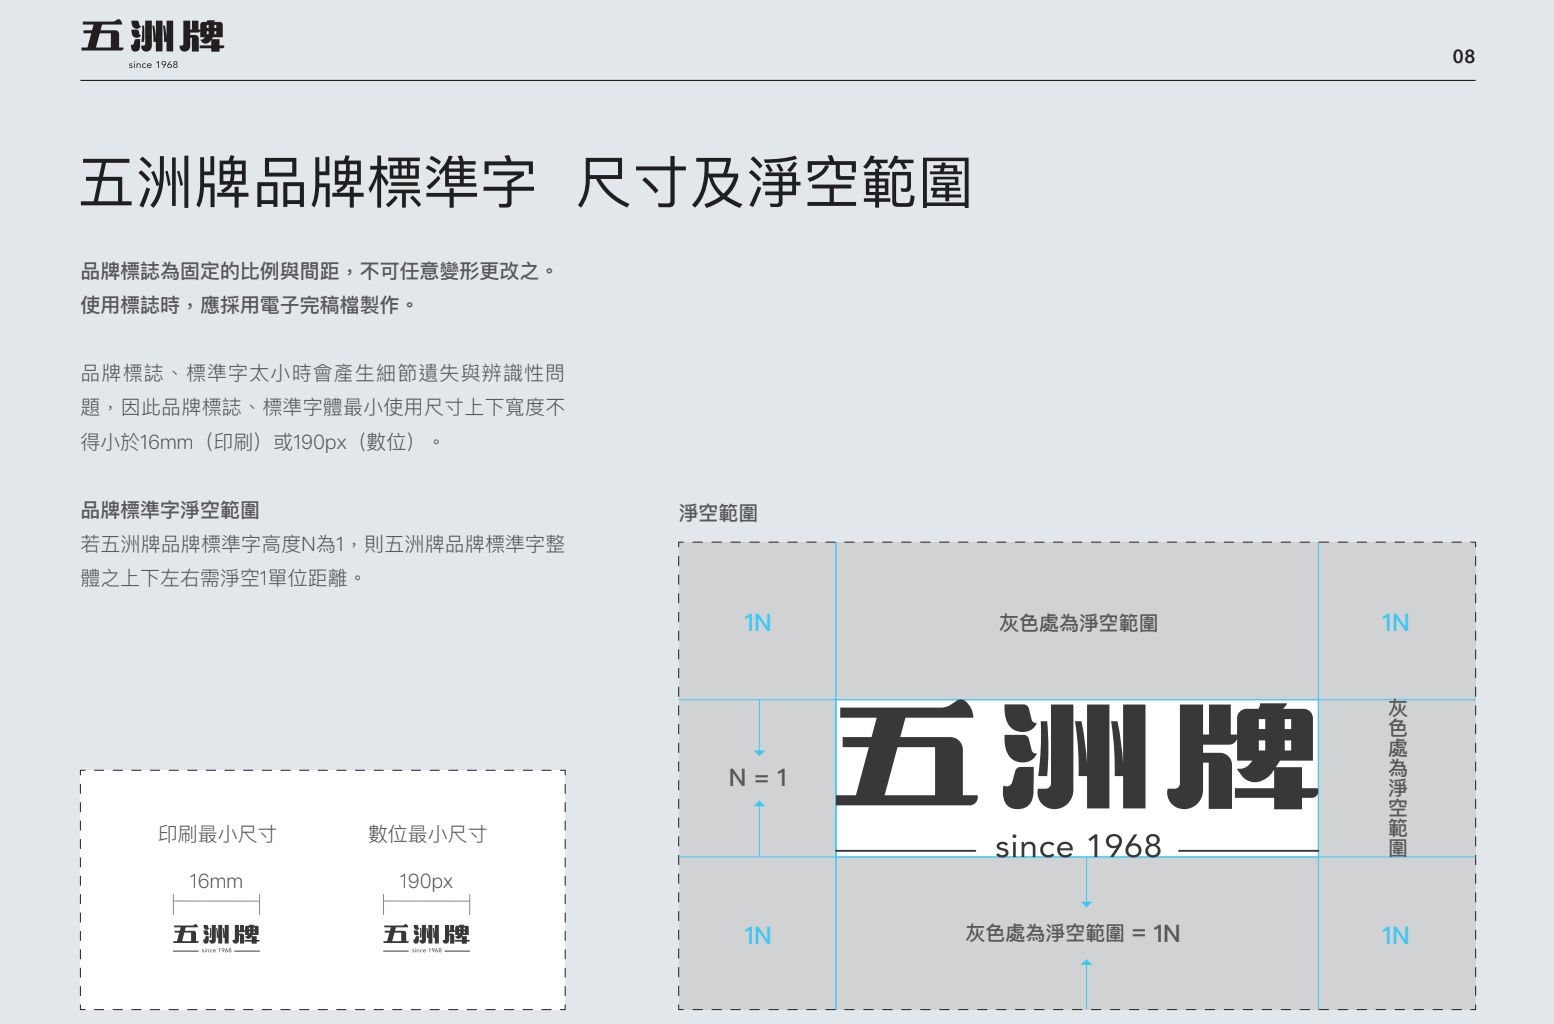The height and width of the screenshot is (1024, 1554).
Task: Click the since 1968 text in the header logo
Action: tap(153, 65)
